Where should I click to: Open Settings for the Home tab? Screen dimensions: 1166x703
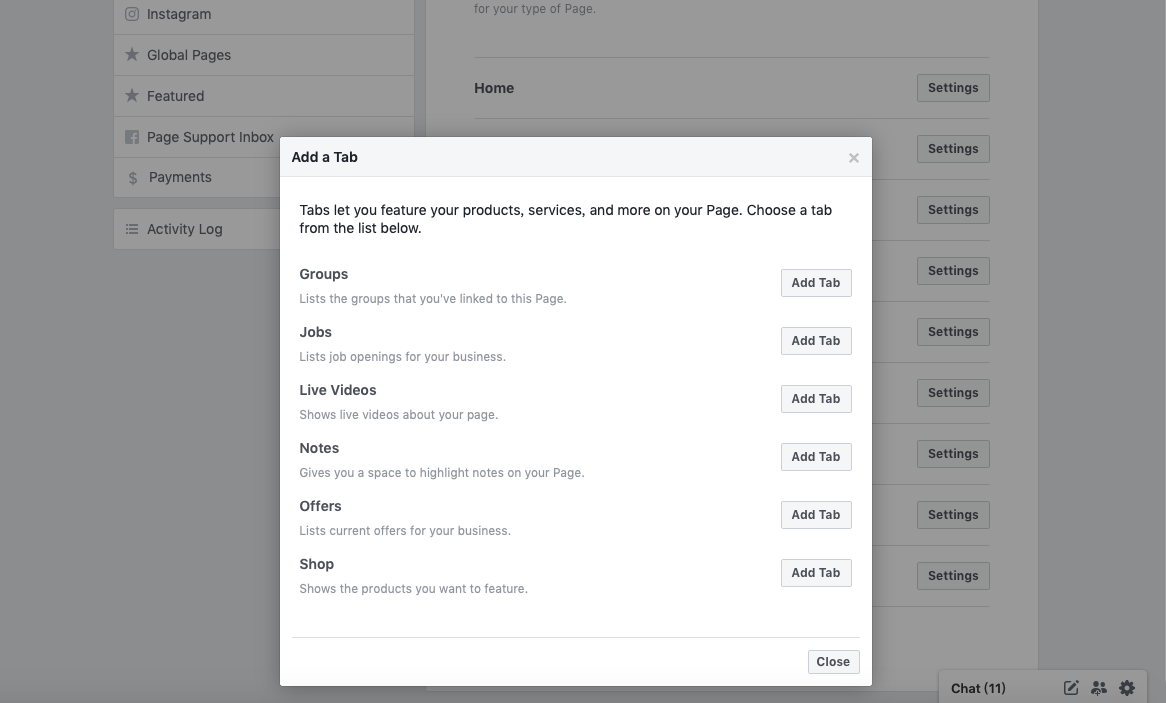click(x=953, y=88)
